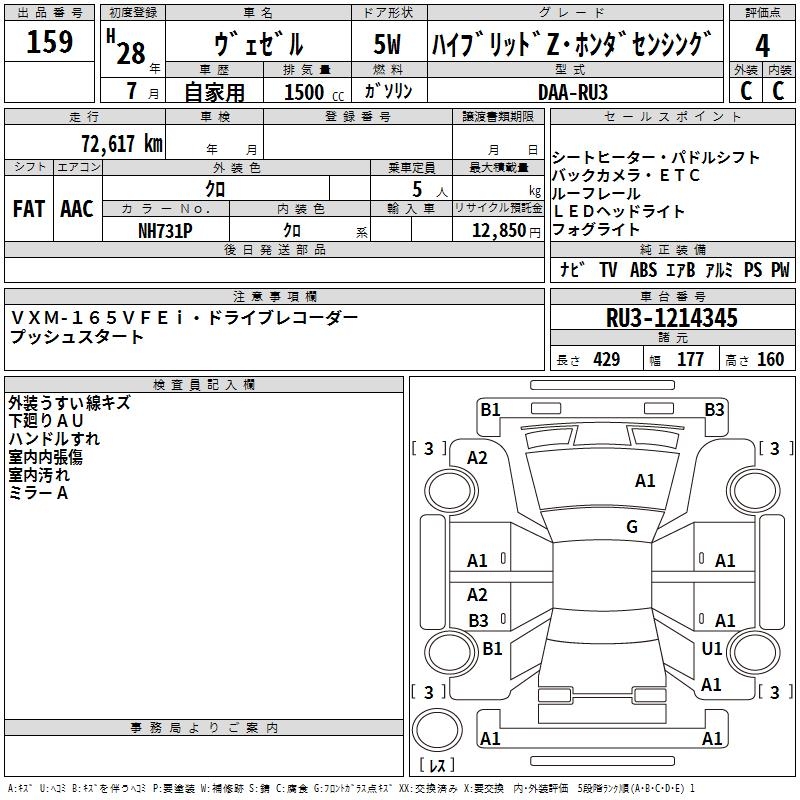Click the overall evaluation score 4
Image resolution: width=800 pixels, height=800 pixels.
[x=762, y=46]
